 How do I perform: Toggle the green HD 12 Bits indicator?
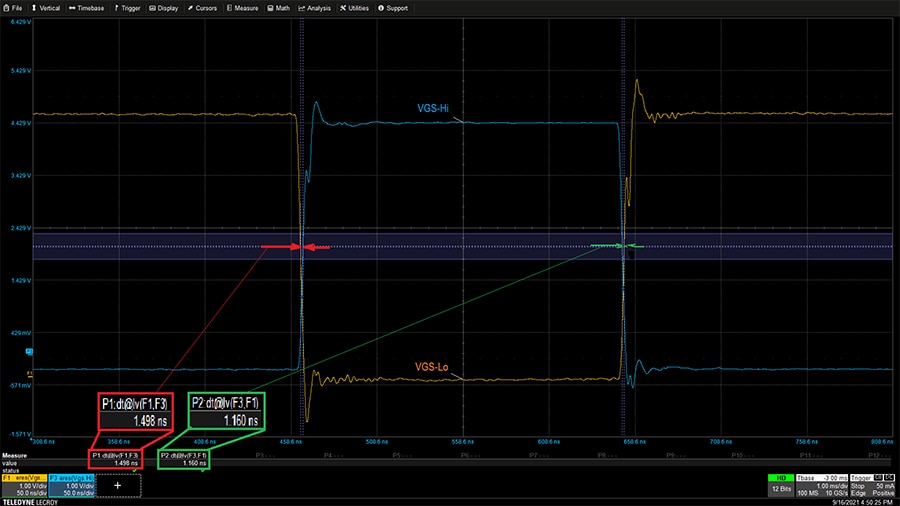[x=782, y=484]
